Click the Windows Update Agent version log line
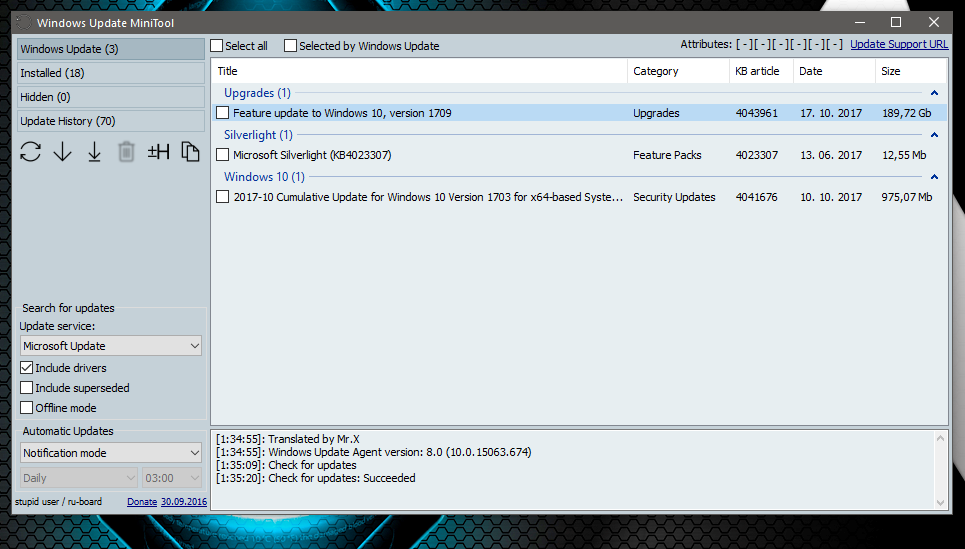This screenshot has height=549, width=965. [374, 452]
